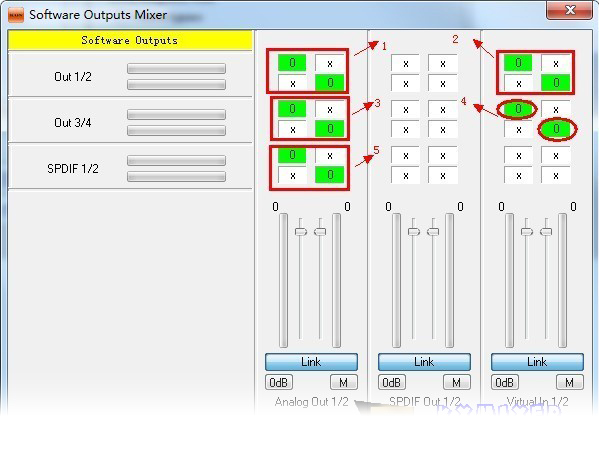Viewport: 599px width, 451px height.
Task: Click the orange app icon in title bar
Action: (x=16, y=15)
